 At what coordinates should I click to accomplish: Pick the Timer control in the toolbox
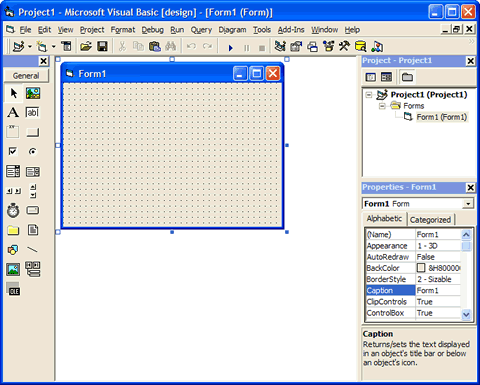point(13,210)
